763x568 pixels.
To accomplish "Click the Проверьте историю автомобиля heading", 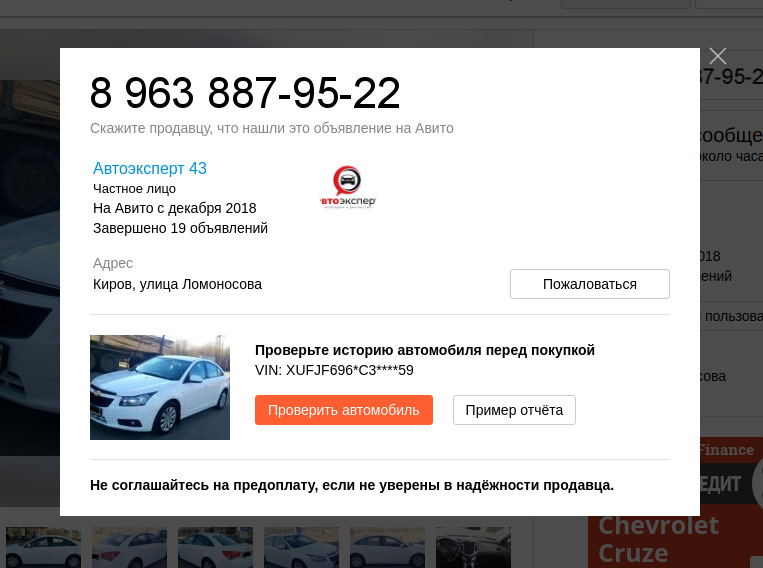I will click(x=425, y=350).
